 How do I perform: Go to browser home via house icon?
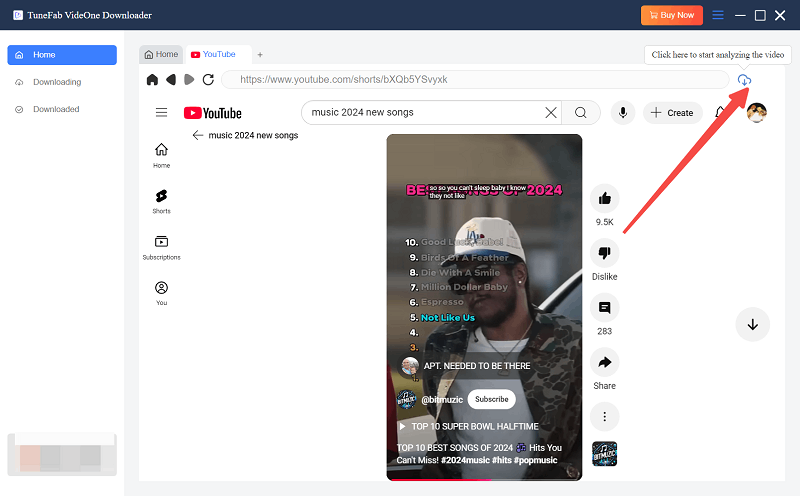(x=152, y=80)
